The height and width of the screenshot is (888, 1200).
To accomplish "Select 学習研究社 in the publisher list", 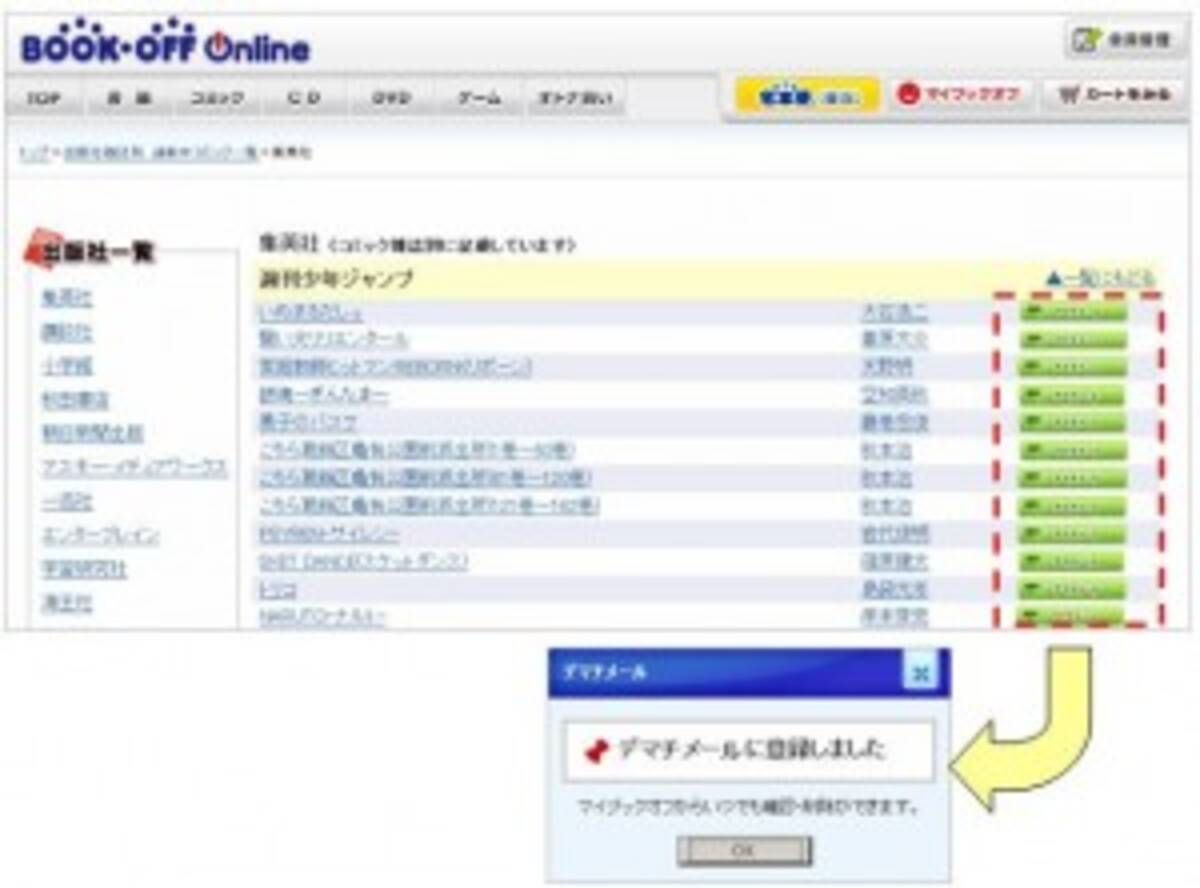I will [x=85, y=570].
